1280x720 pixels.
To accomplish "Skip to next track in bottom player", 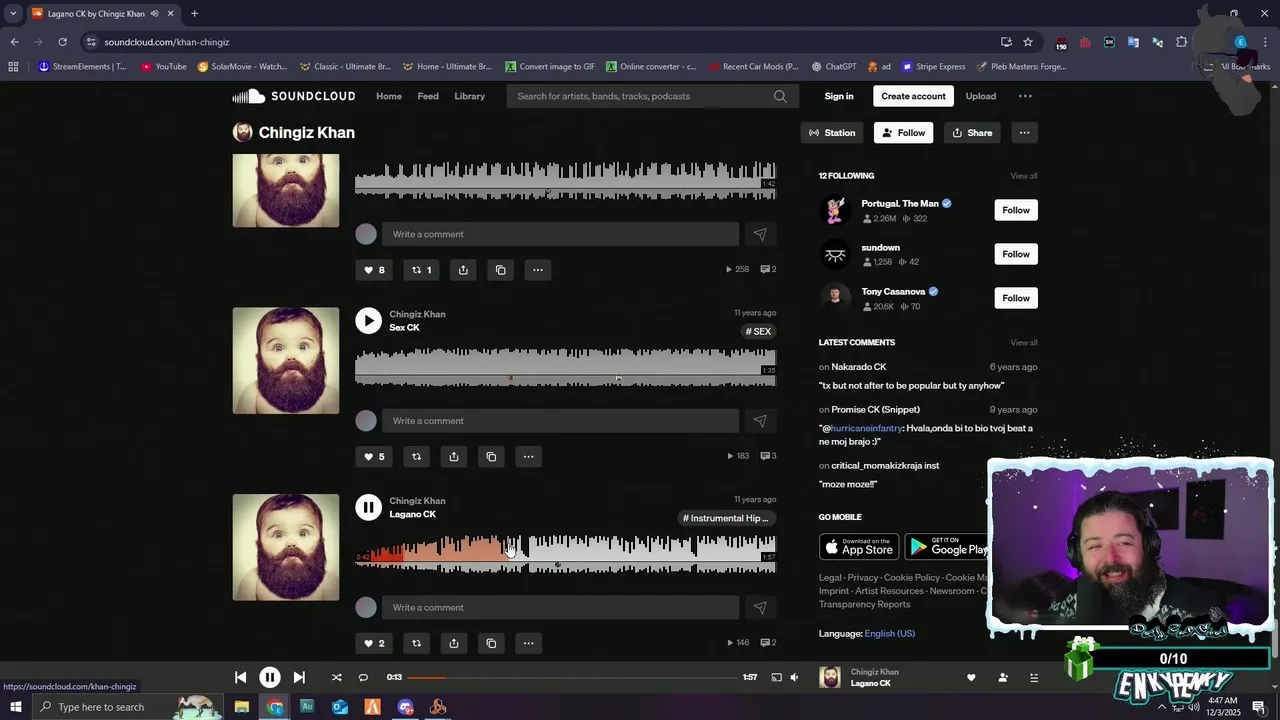I will pos(299,678).
